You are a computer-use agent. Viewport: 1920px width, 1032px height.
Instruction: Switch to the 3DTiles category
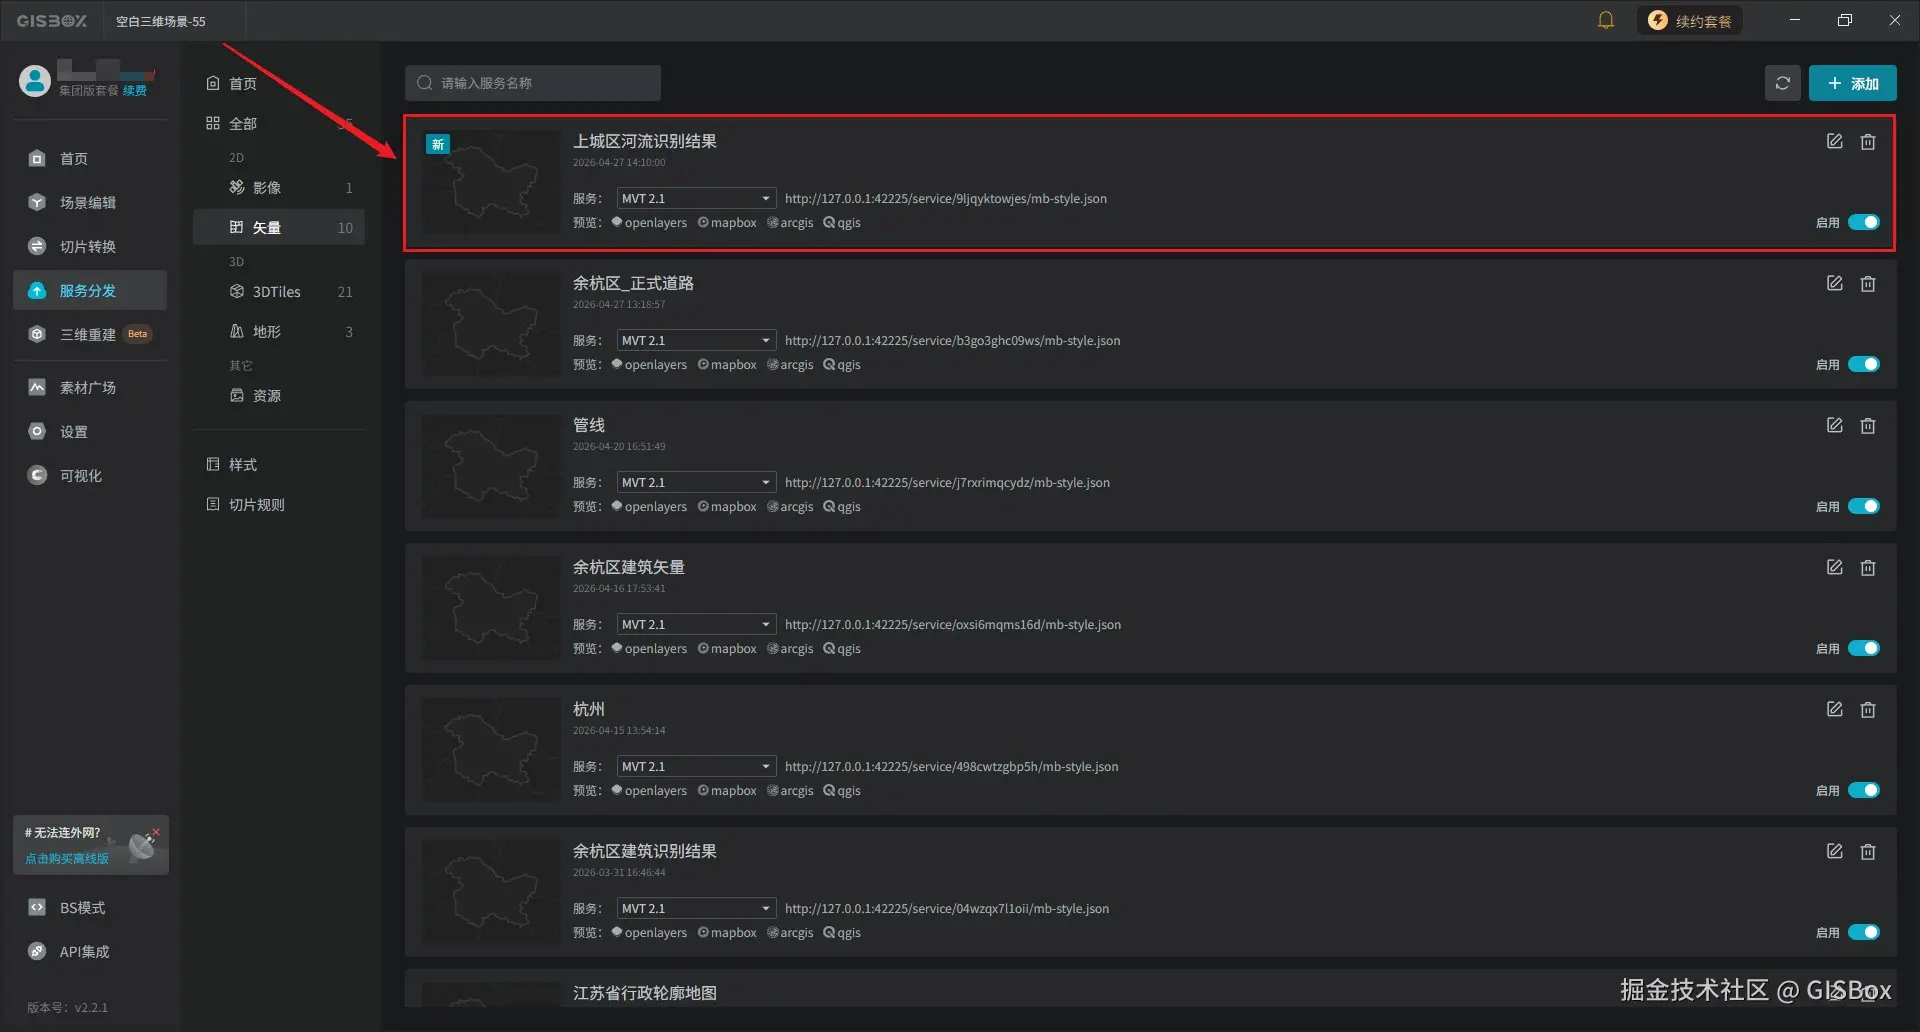(x=275, y=291)
